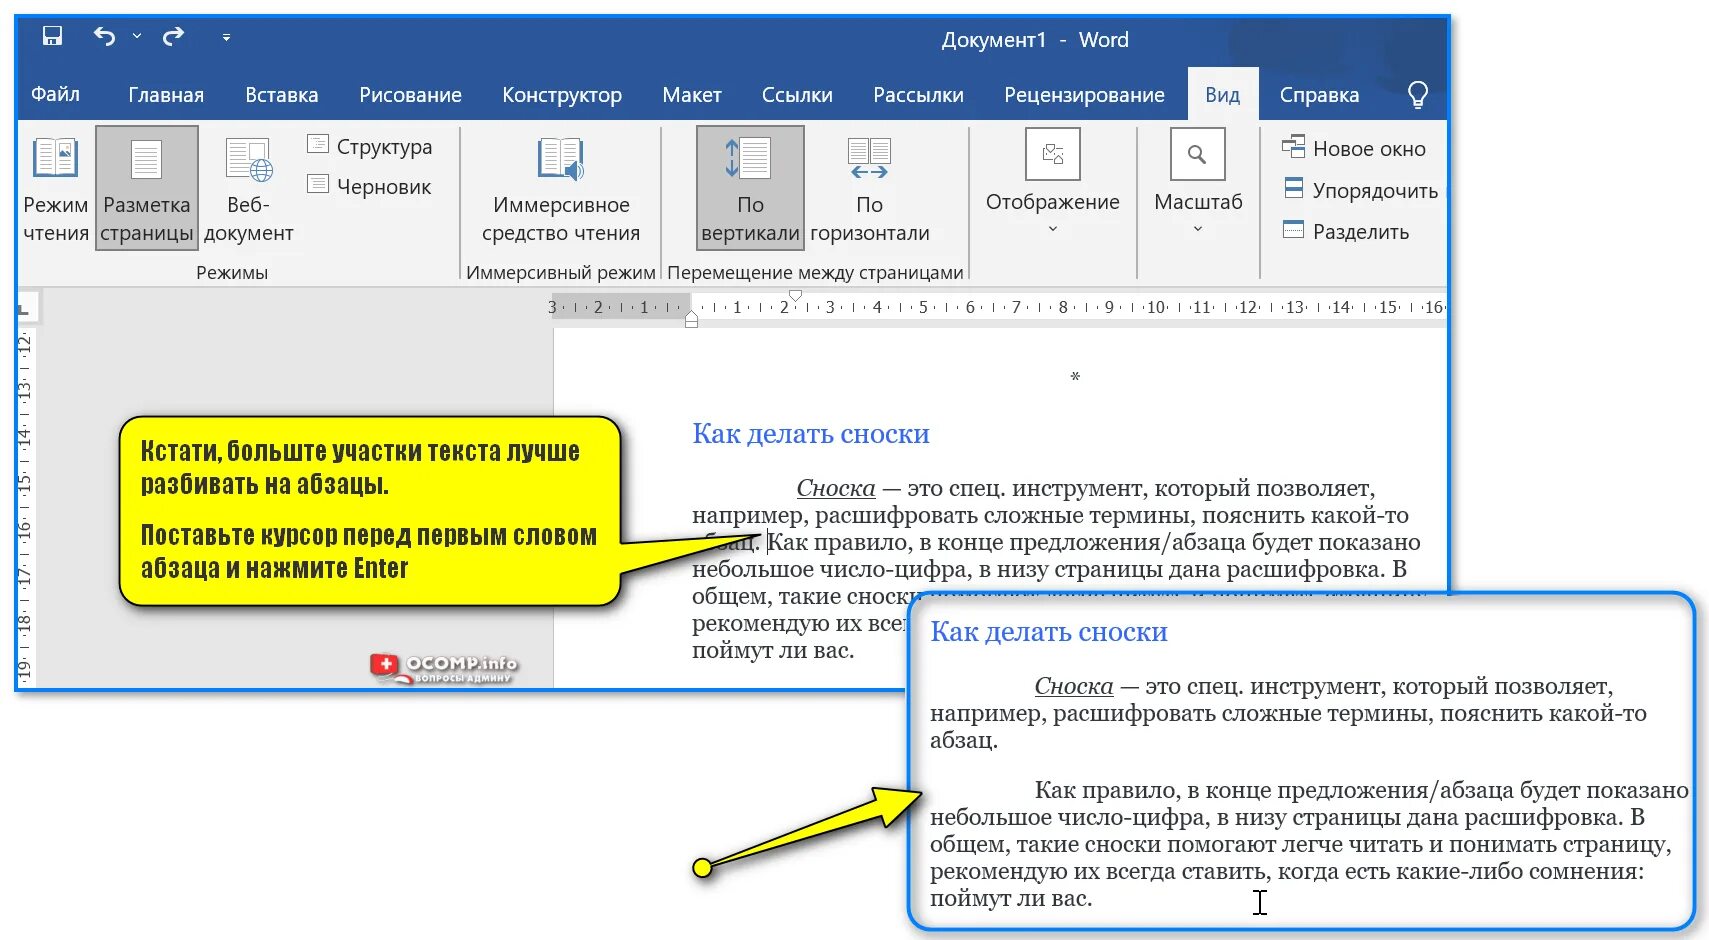Click the heading Как делать сноски in the document

[811, 433]
